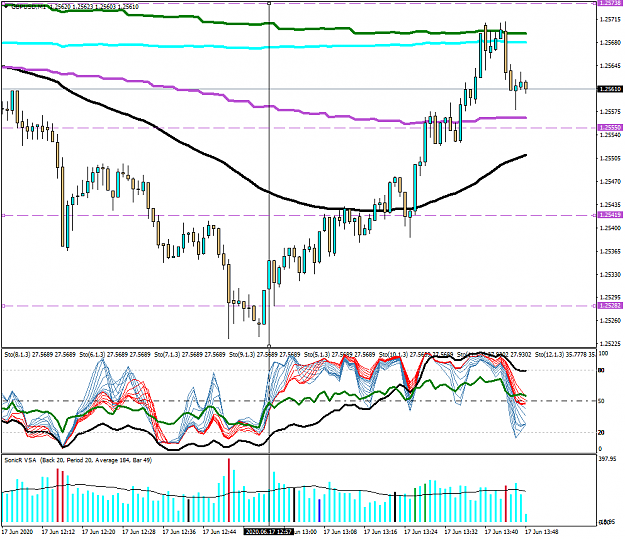
Task: Click the stochastic scale value 20
Action: point(601,432)
